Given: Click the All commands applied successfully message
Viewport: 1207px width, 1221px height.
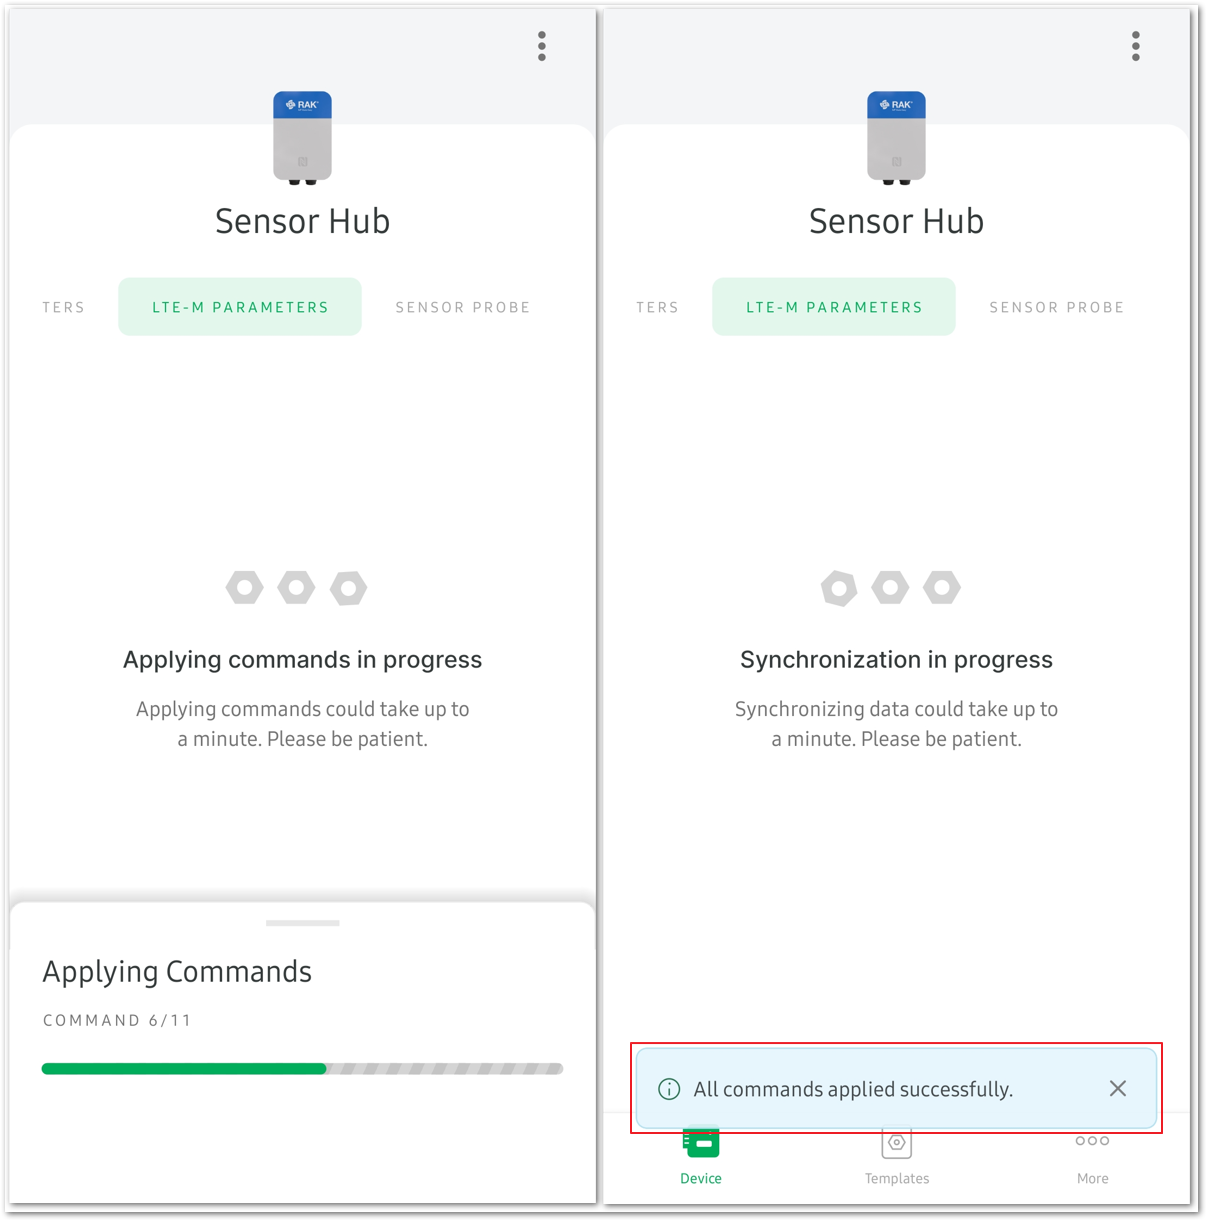Looking at the screenshot, I should pyautogui.click(x=853, y=1089).
